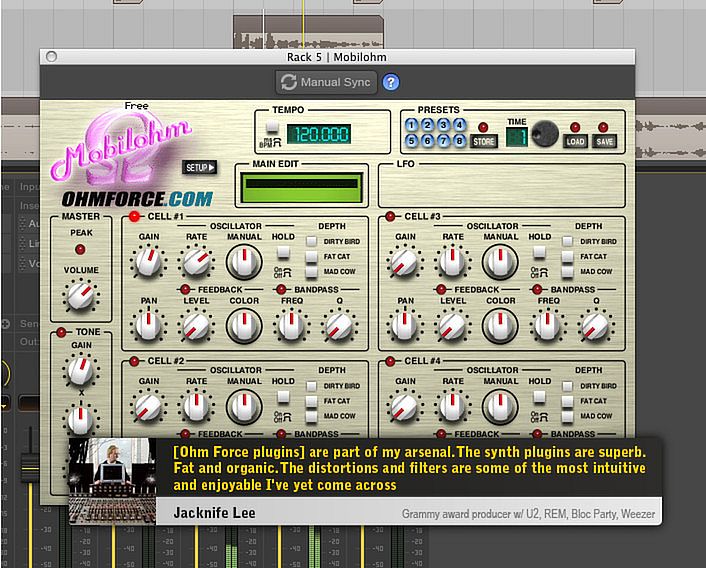Screen dimensions: 706x568
Task: Toggle Cell #1 HOLD button
Action: coord(283,252)
